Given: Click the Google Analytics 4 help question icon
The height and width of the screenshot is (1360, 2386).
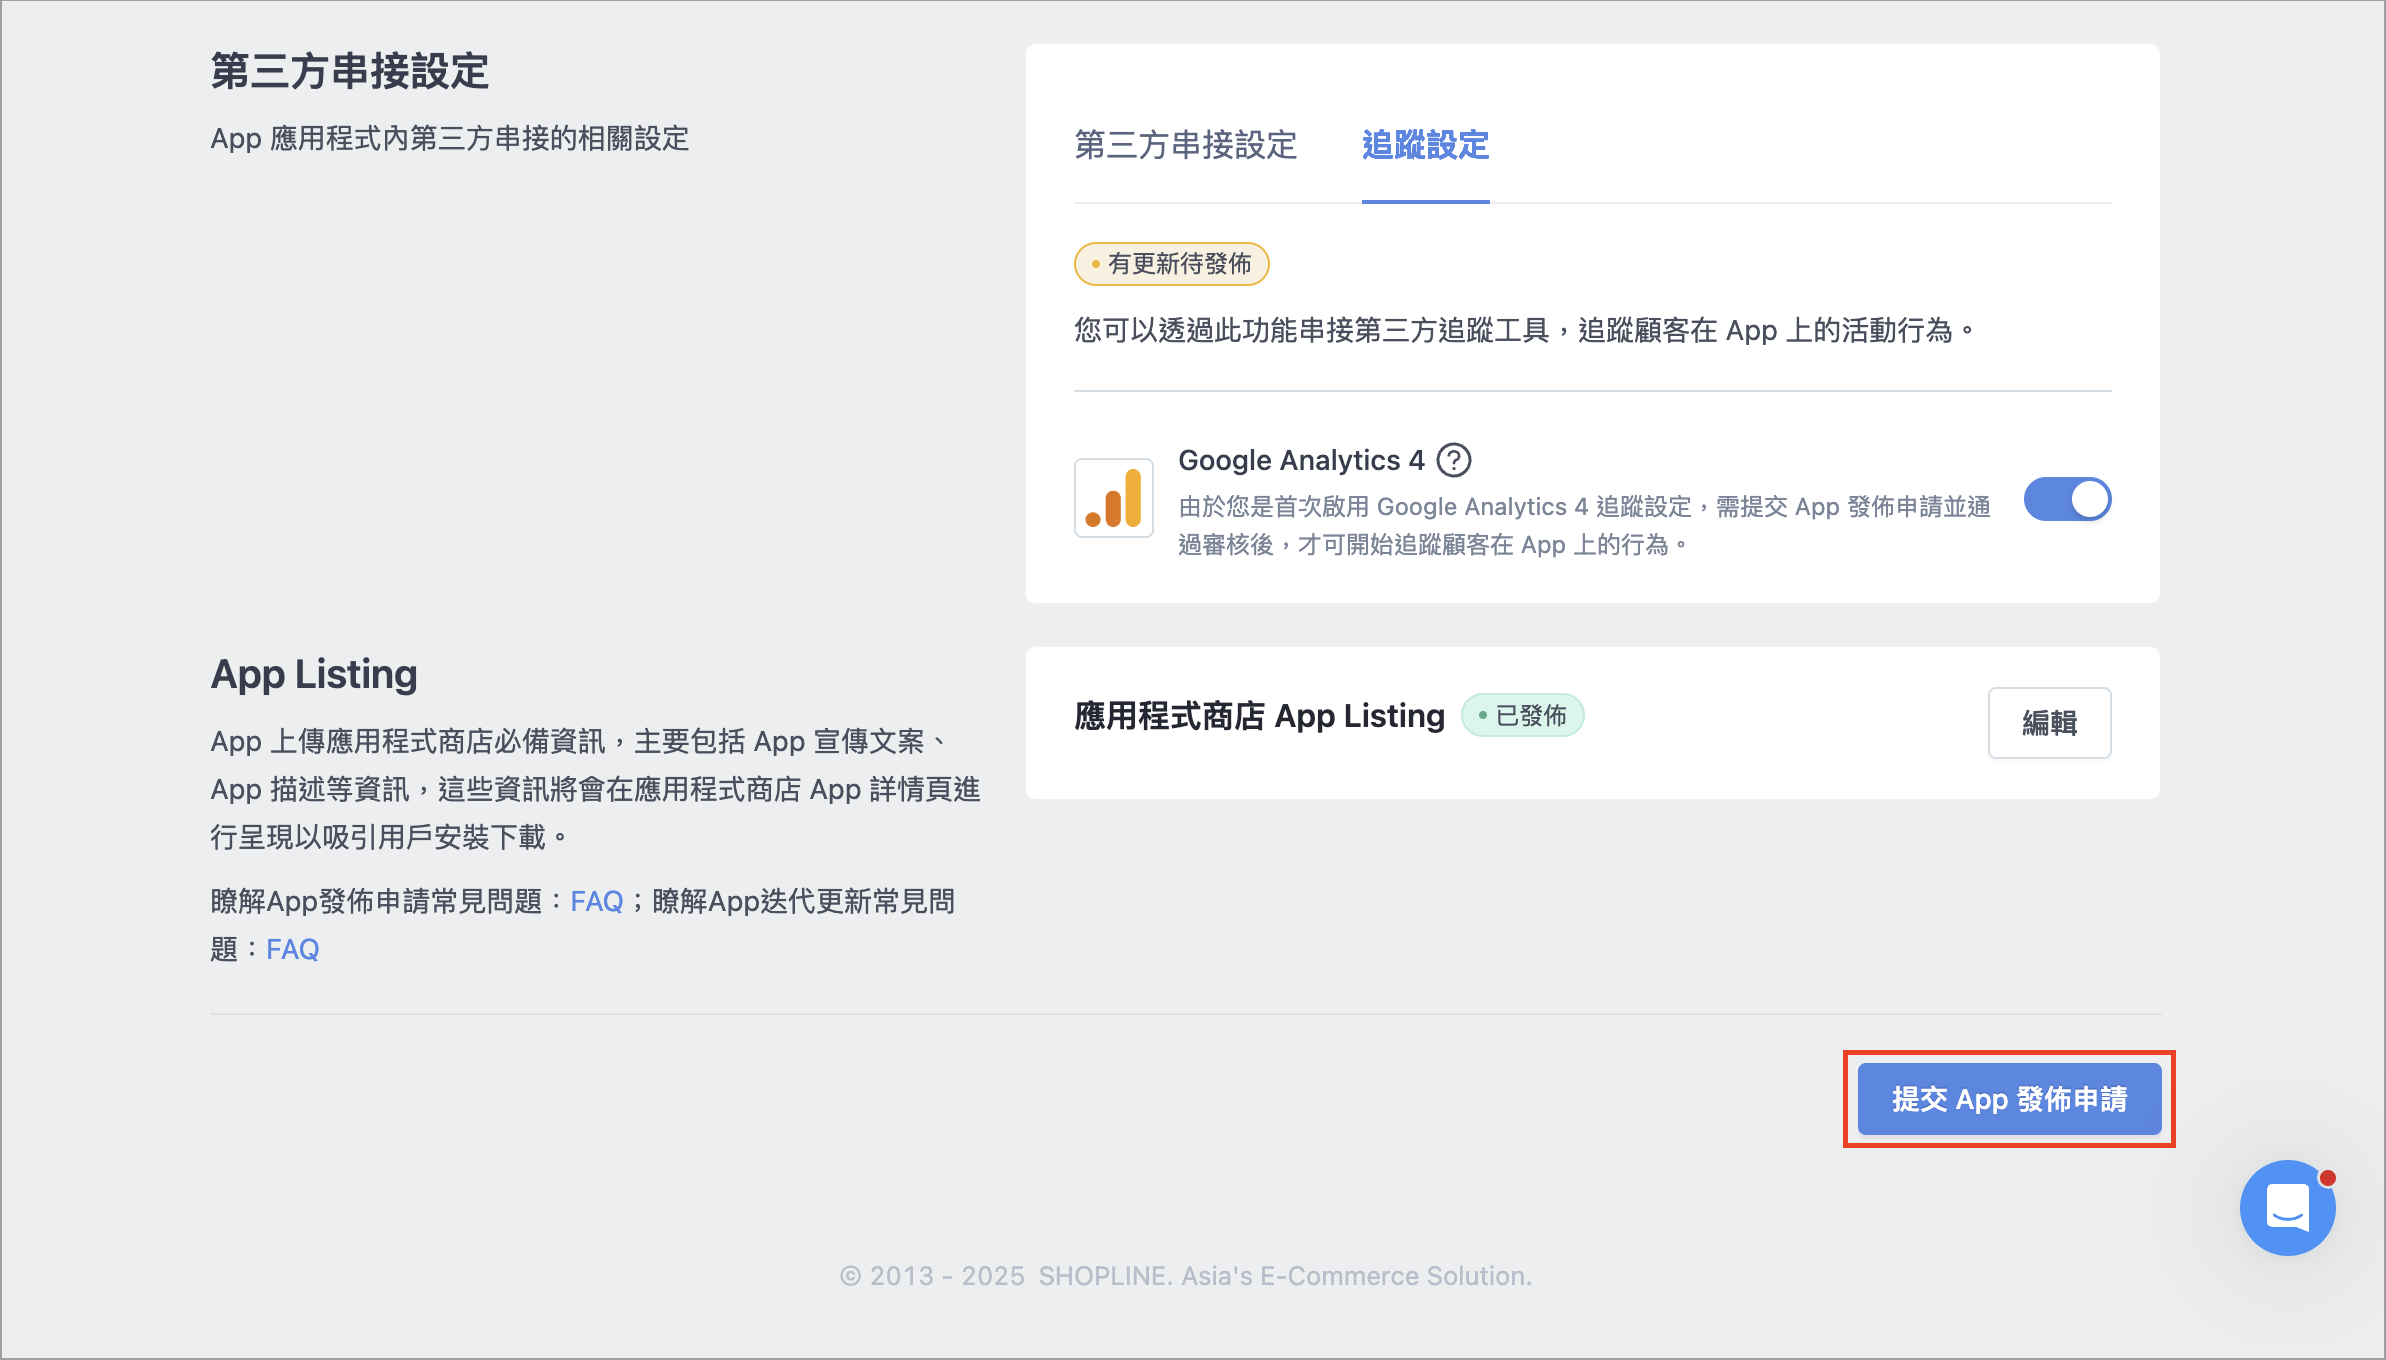Looking at the screenshot, I should click(x=1453, y=460).
